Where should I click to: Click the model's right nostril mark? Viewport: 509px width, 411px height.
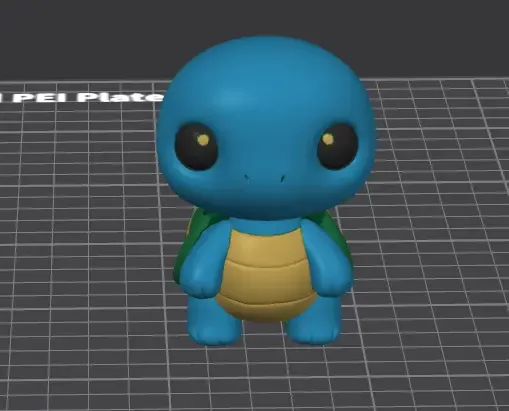[283, 178]
